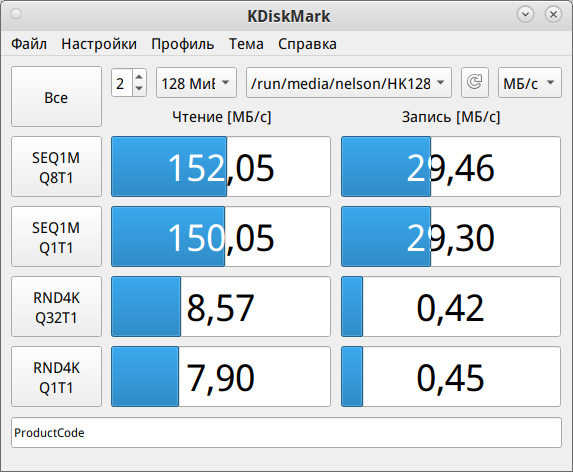The image size is (573, 472).
Task: Click the window menu circle in title bar
Action: [16, 14]
